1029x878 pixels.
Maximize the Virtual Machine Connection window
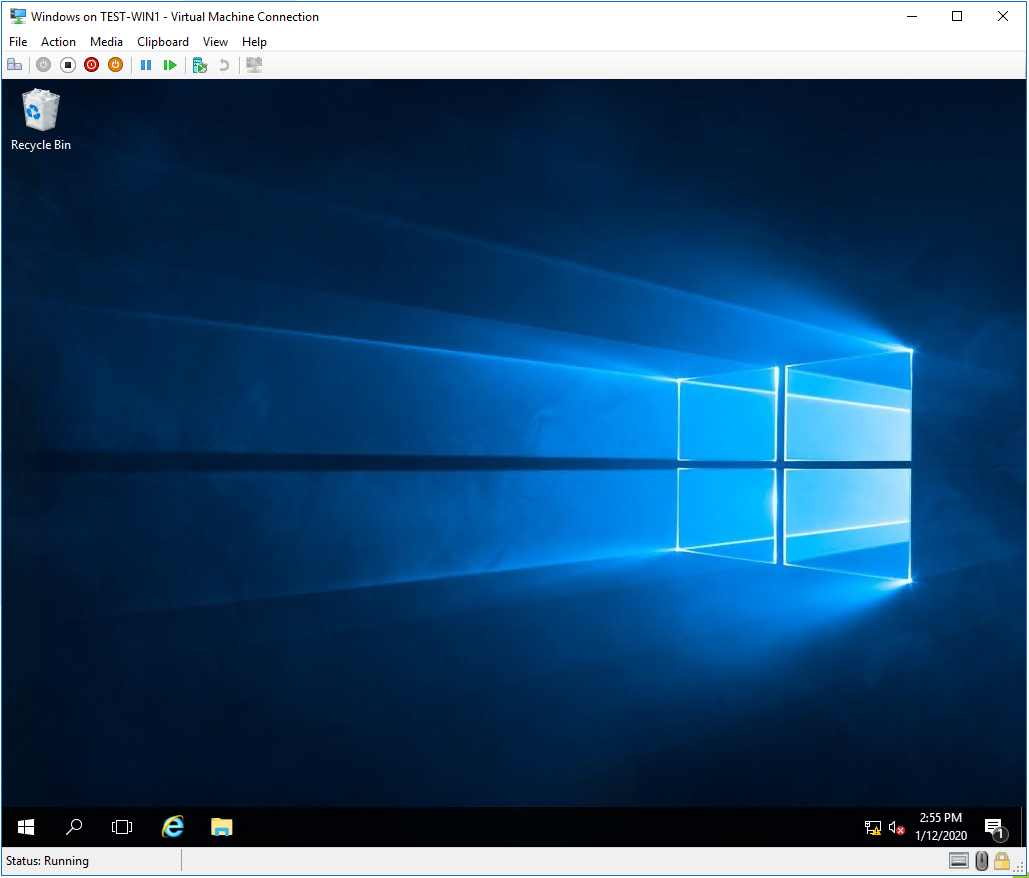pos(957,16)
